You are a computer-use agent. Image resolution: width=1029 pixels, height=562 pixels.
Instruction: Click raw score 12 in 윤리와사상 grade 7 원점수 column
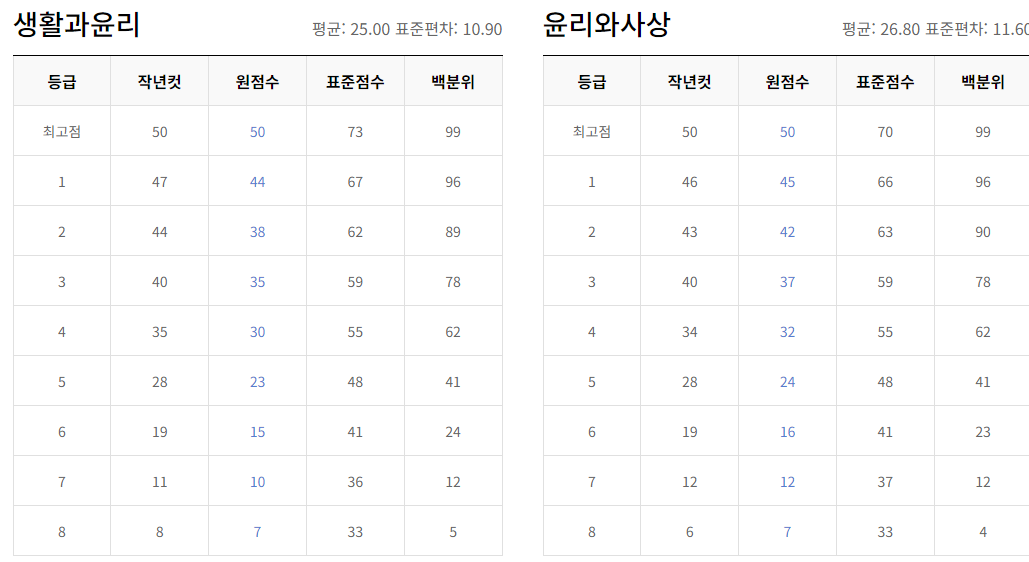pyautogui.click(x=787, y=481)
